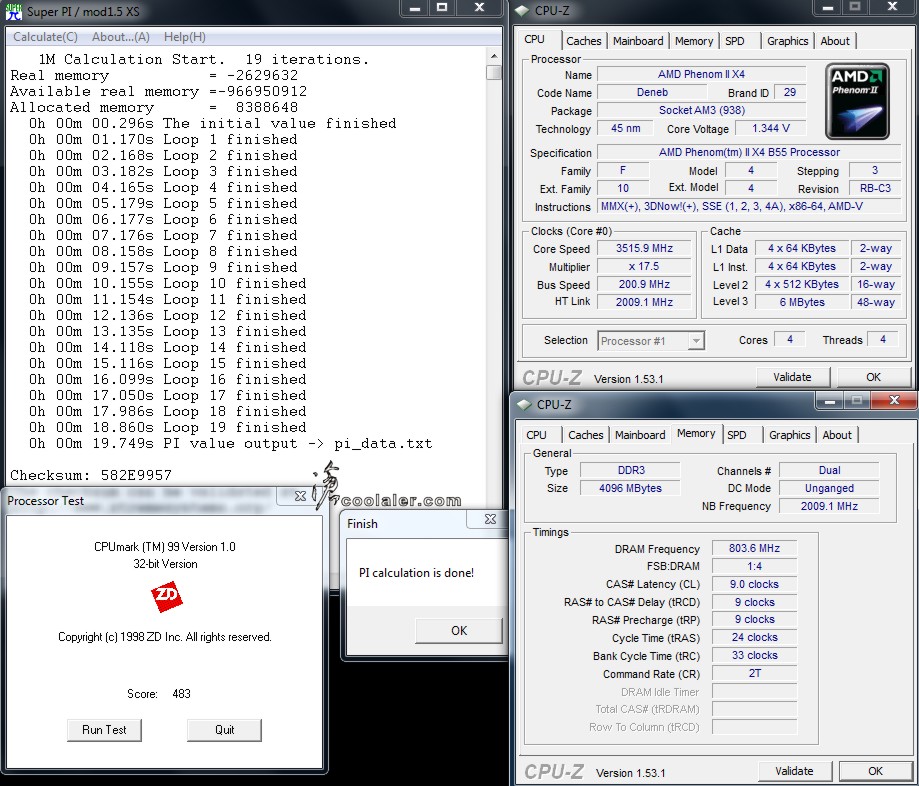Click the top CPU-Z title bar icon

pyautogui.click(x=523, y=11)
